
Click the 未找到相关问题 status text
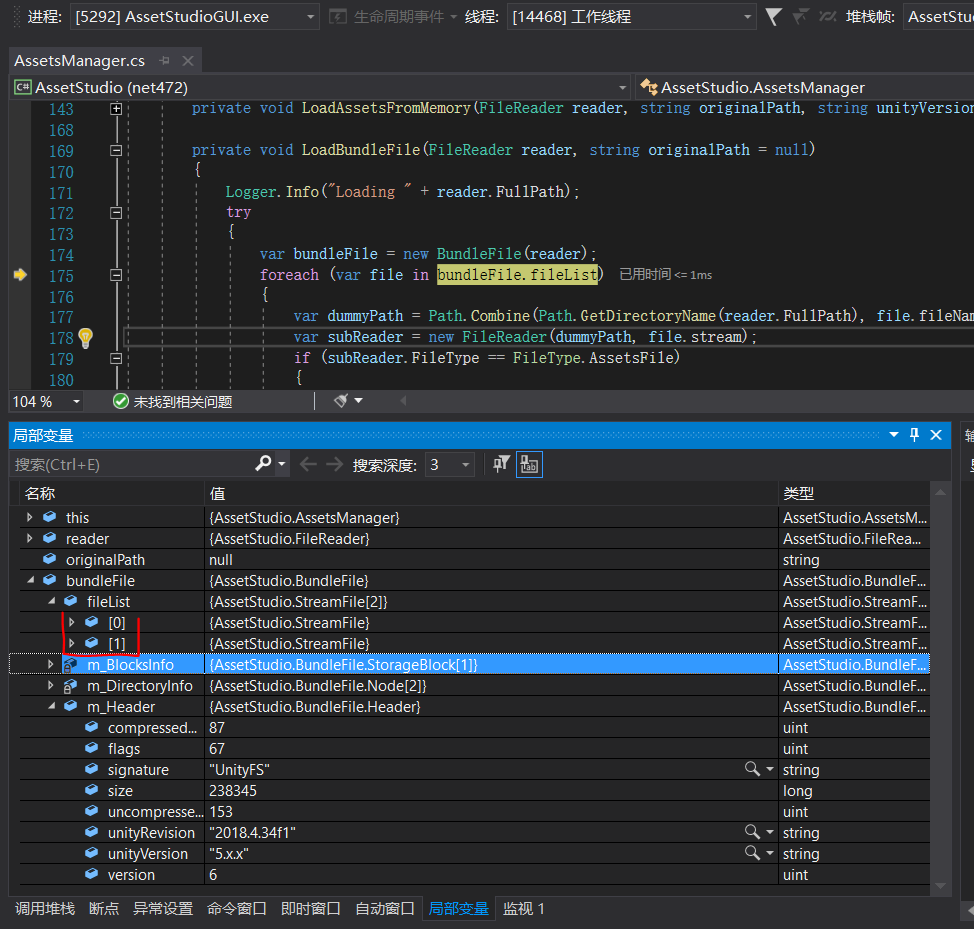(x=183, y=402)
